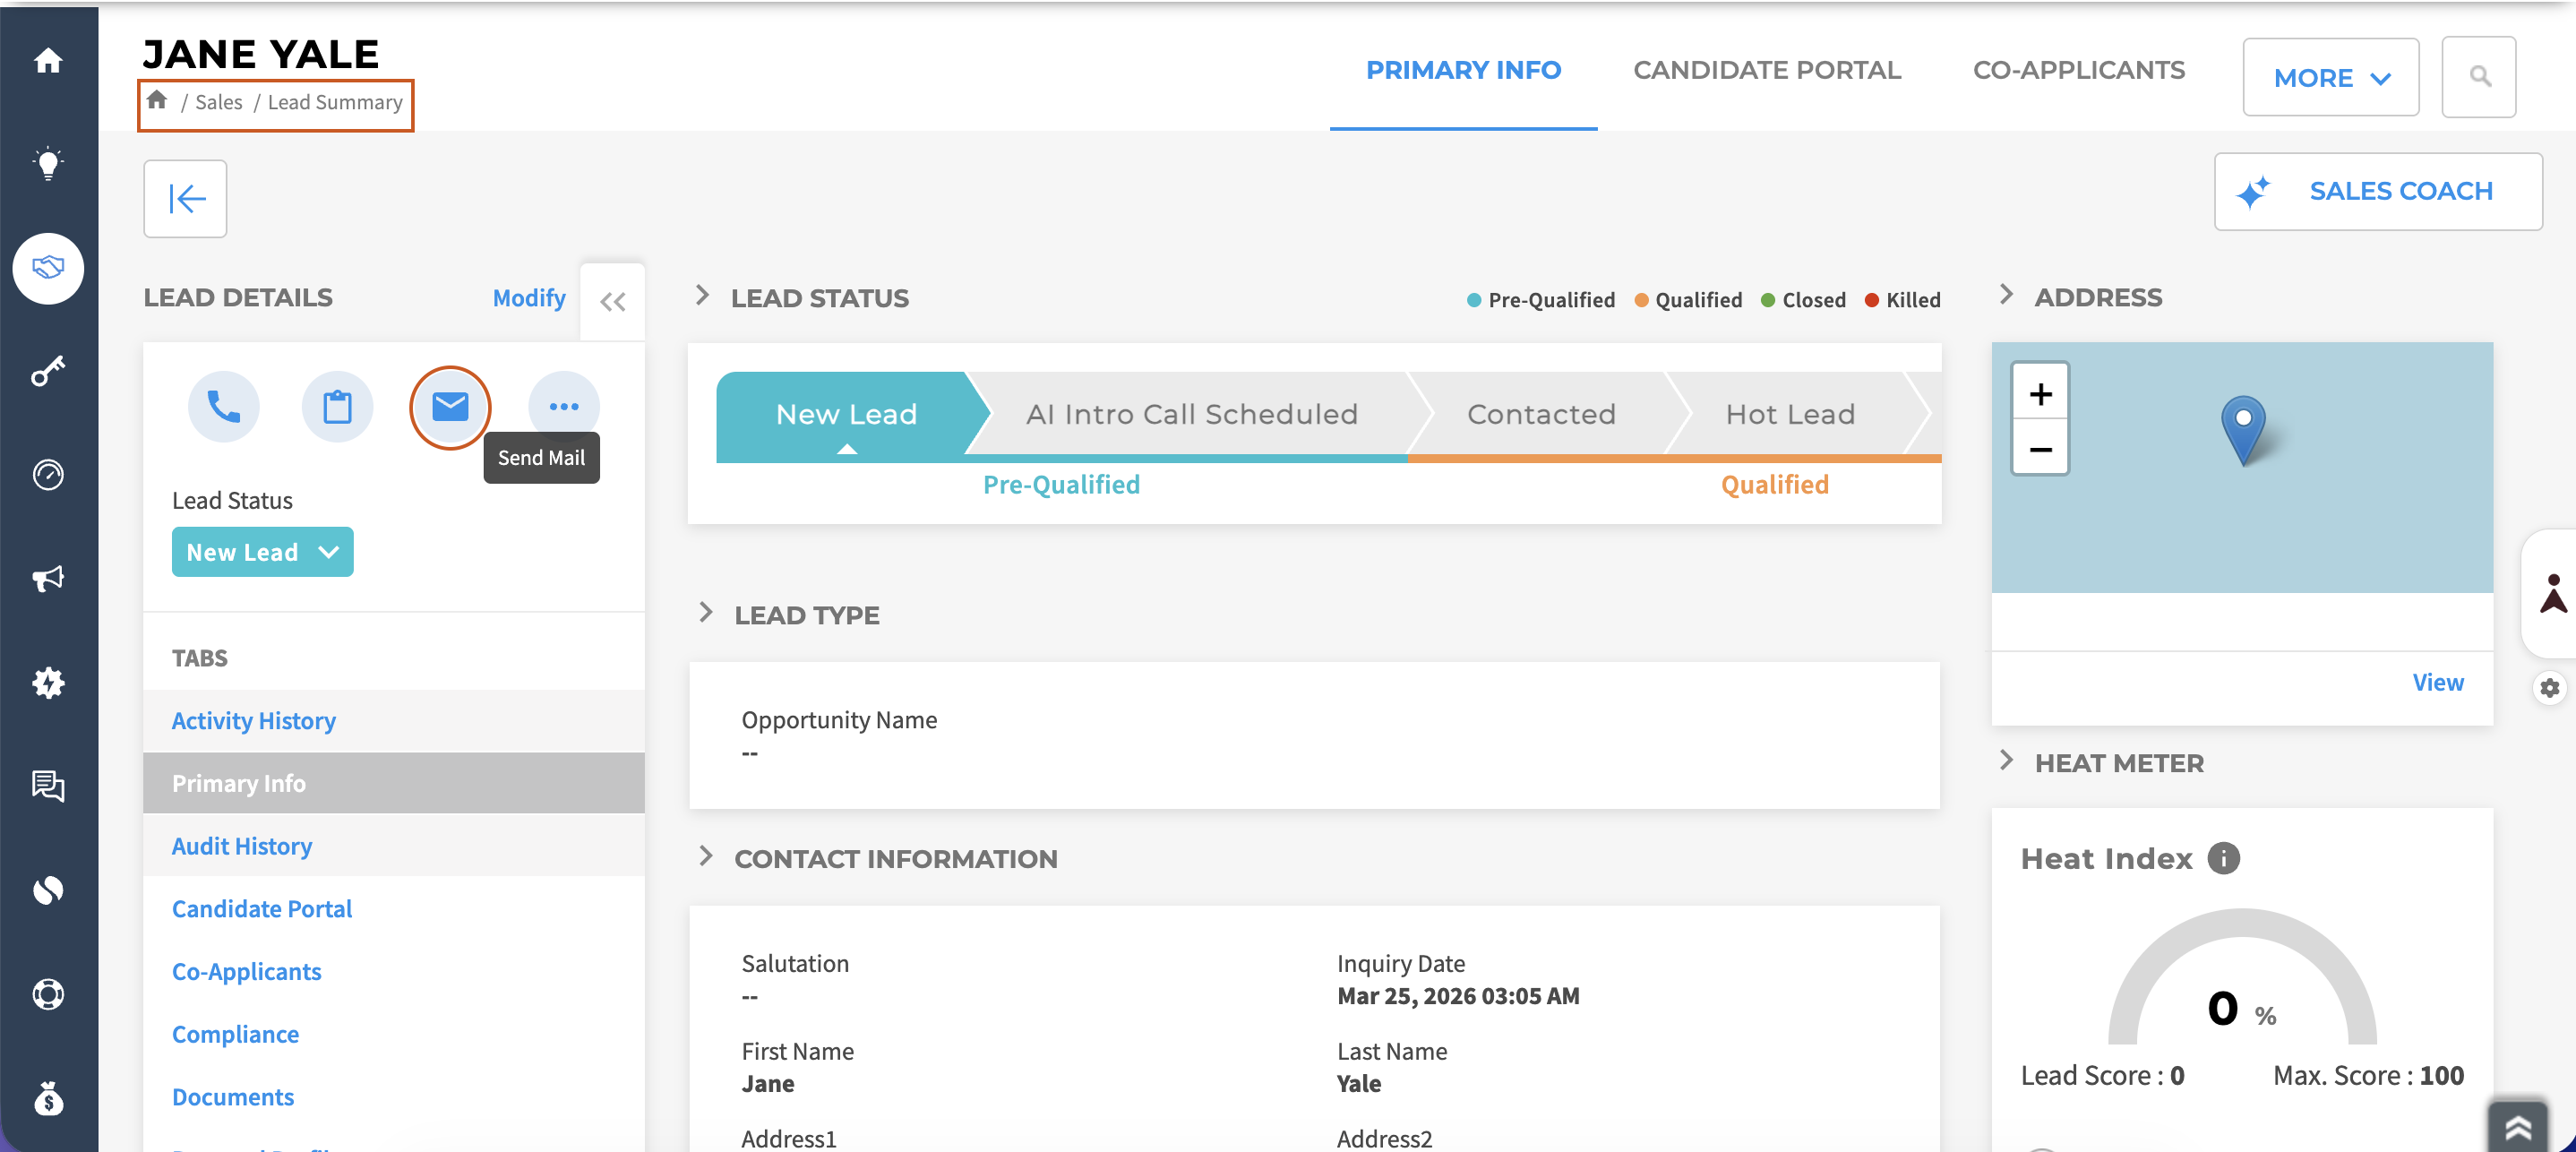Open the three-dots more actions icon
2576x1152 pixels.
coord(564,406)
